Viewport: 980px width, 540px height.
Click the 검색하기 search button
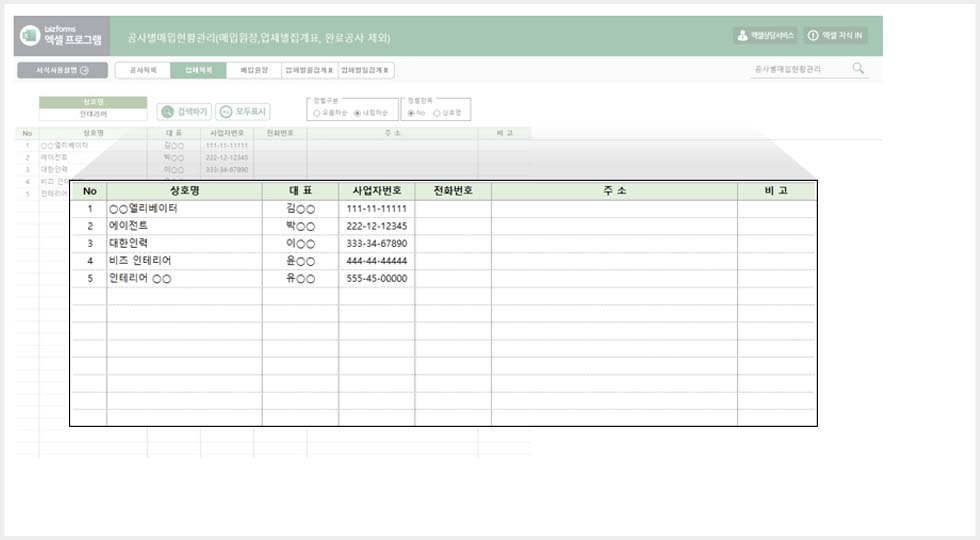pyautogui.click(x=184, y=112)
